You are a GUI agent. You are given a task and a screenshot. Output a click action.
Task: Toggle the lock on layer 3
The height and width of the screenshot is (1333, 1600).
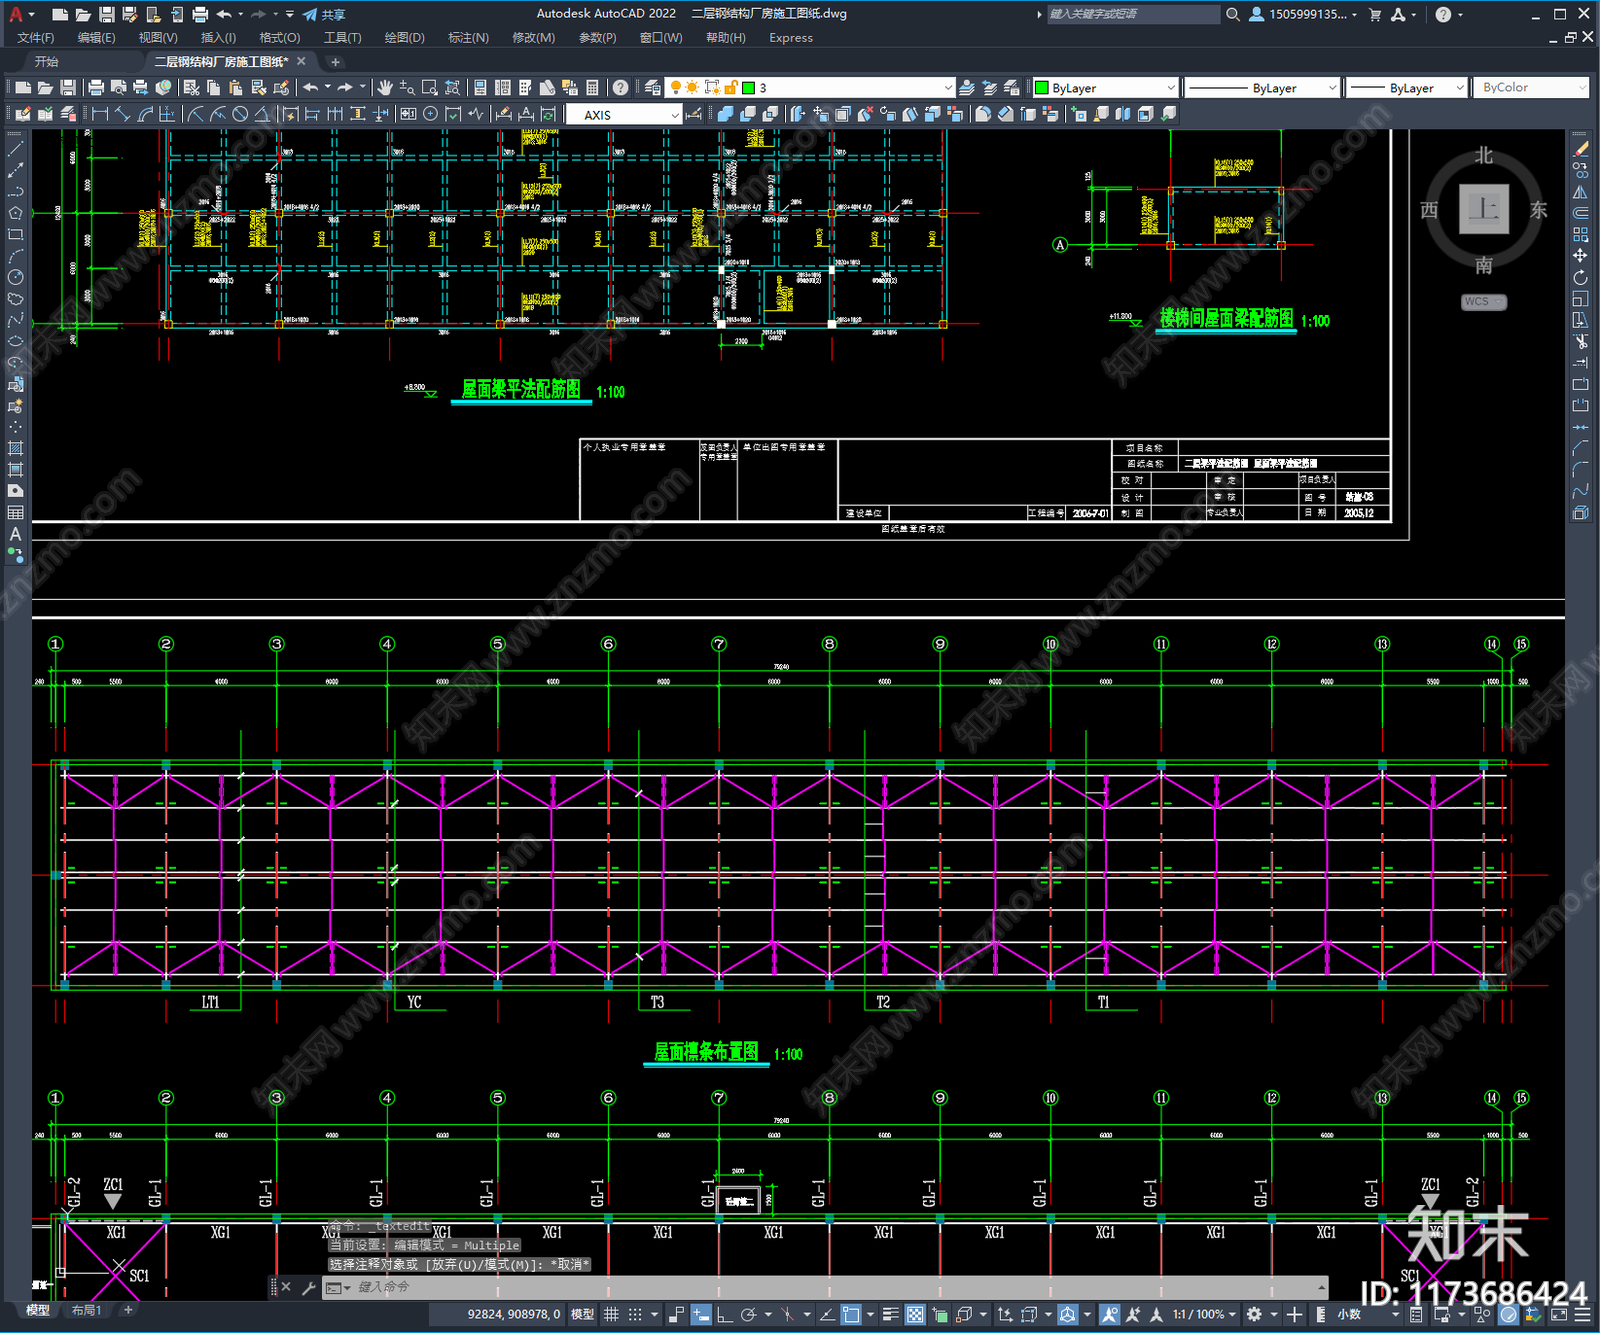[x=731, y=88]
